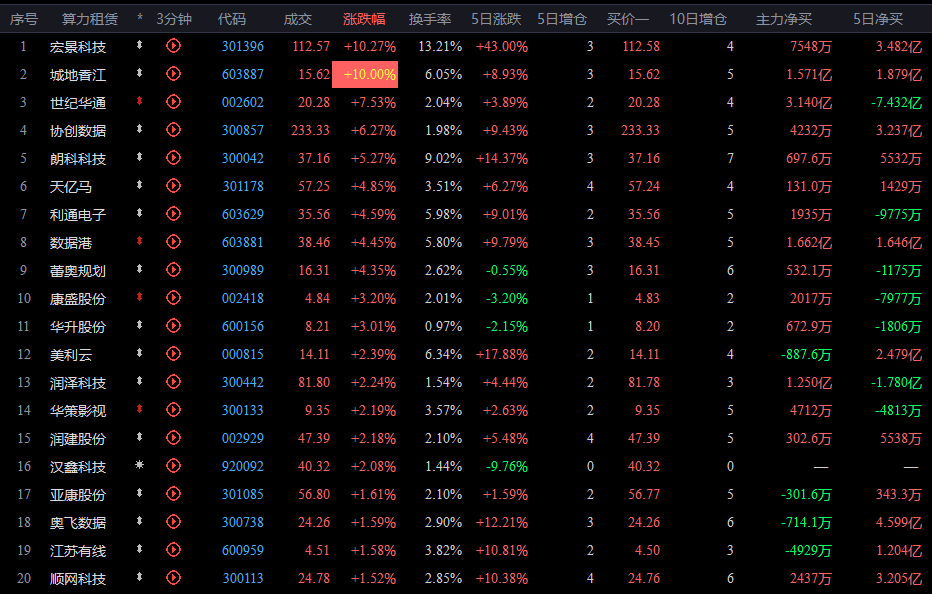Click the marker icon beside 协创数据
This screenshot has height=594, width=932.
pos(140,130)
